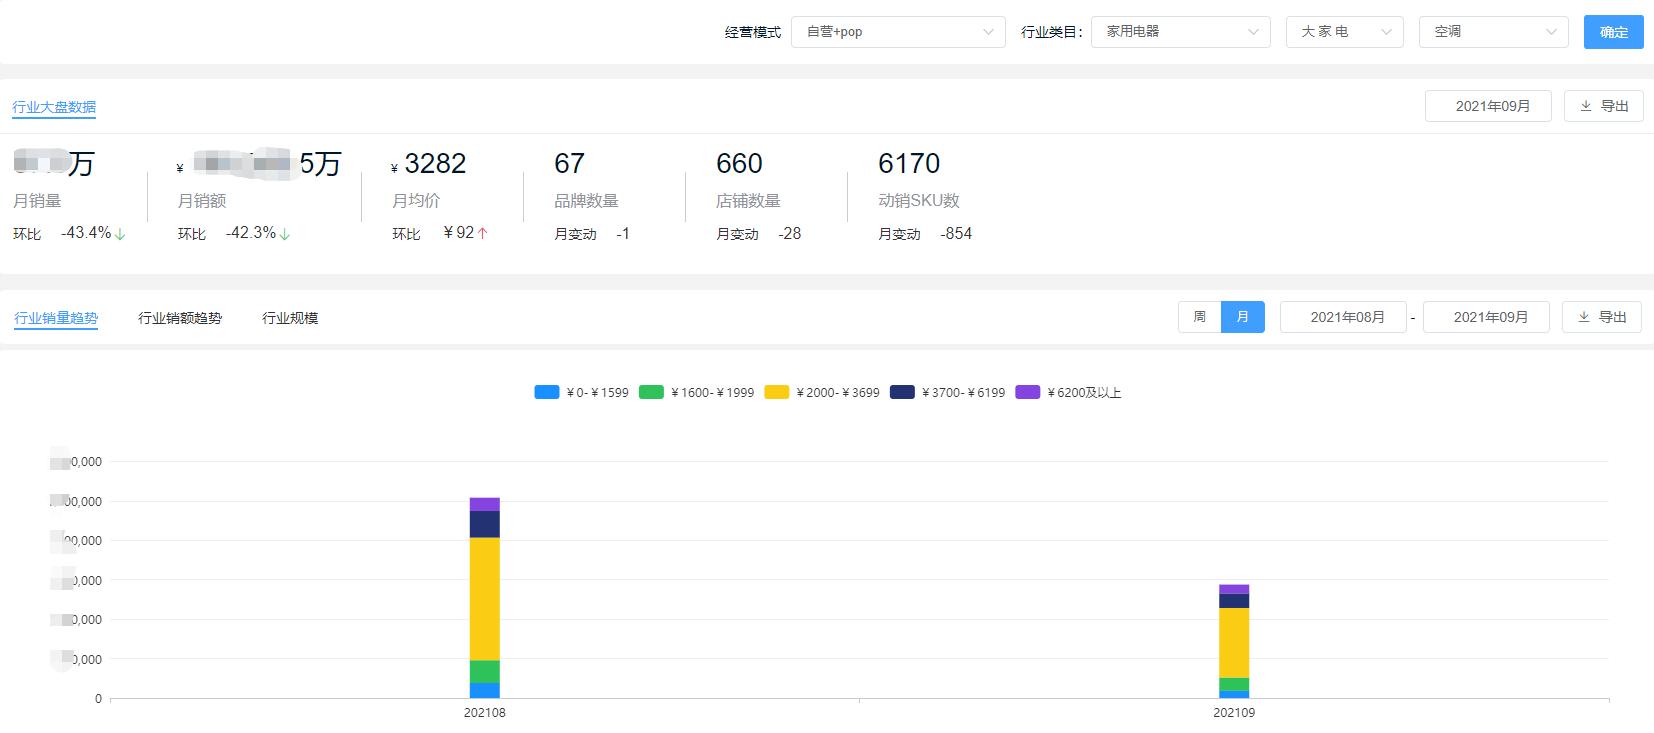Click the download icon in the top 导出 button

coord(1585,106)
